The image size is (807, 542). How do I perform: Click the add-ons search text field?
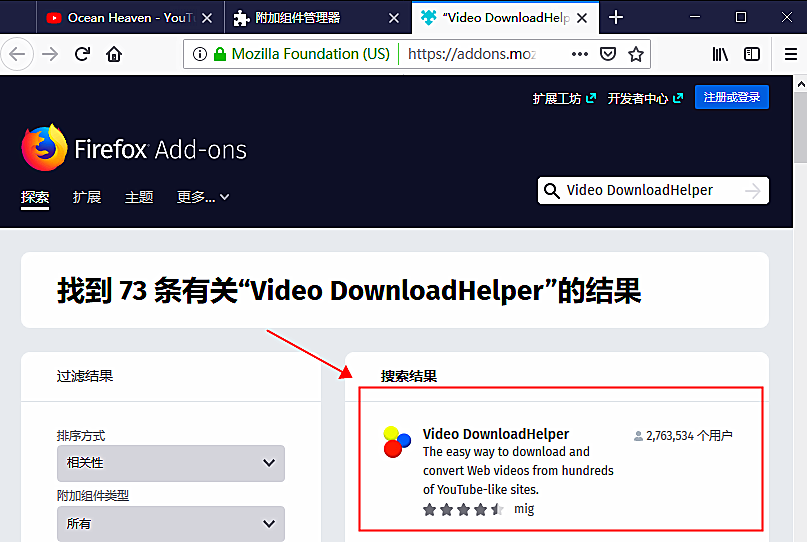point(653,190)
